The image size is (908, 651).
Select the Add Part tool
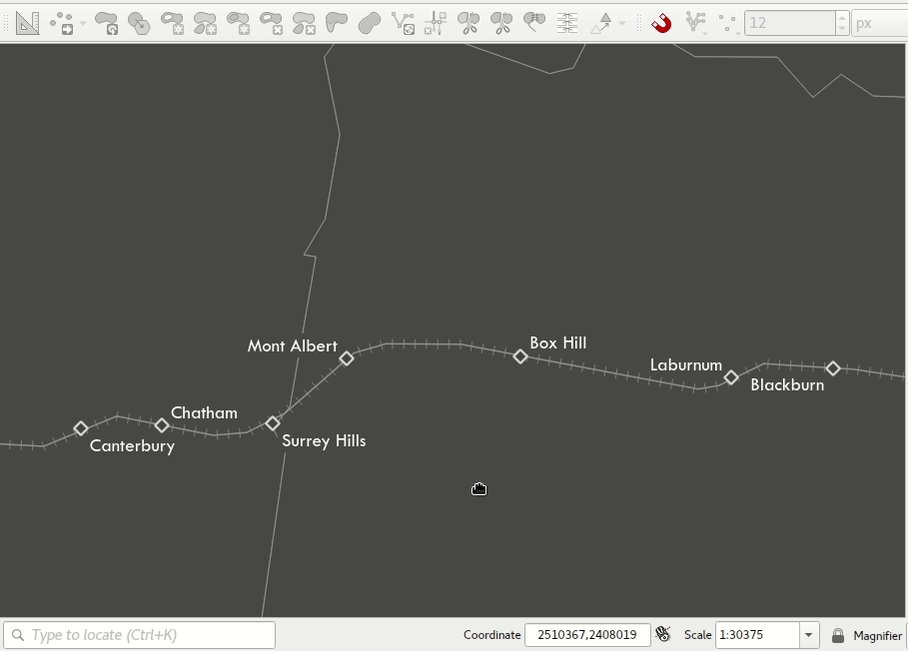click(x=205, y=23)
